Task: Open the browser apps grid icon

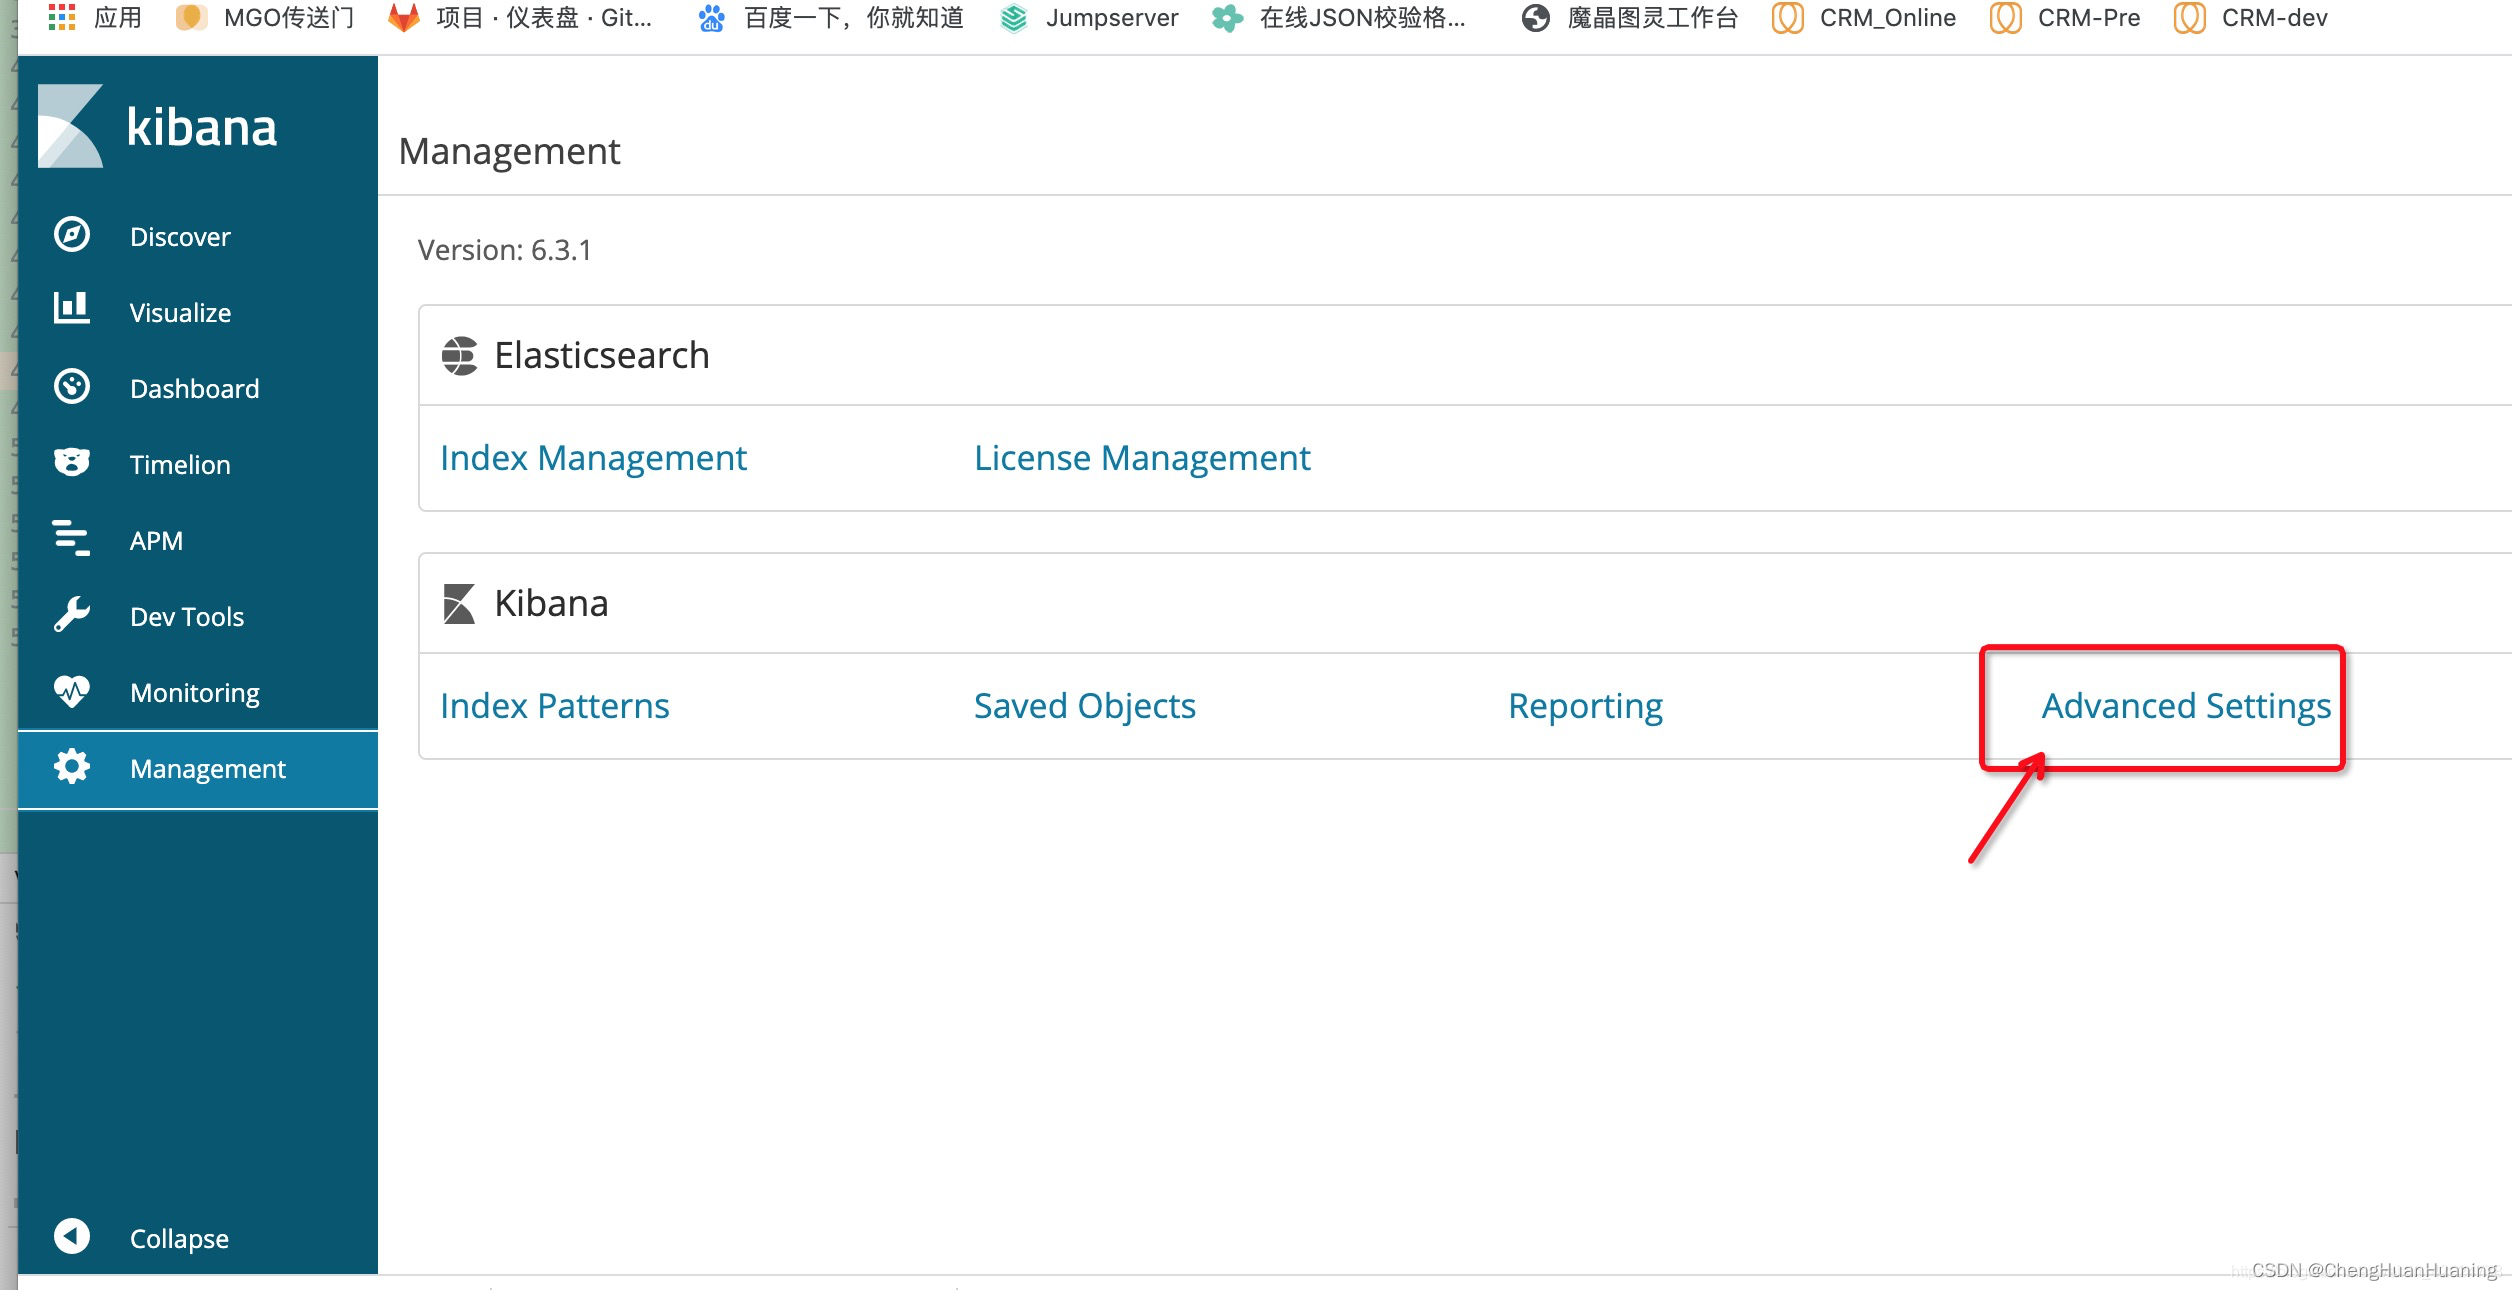Action: 62,17
